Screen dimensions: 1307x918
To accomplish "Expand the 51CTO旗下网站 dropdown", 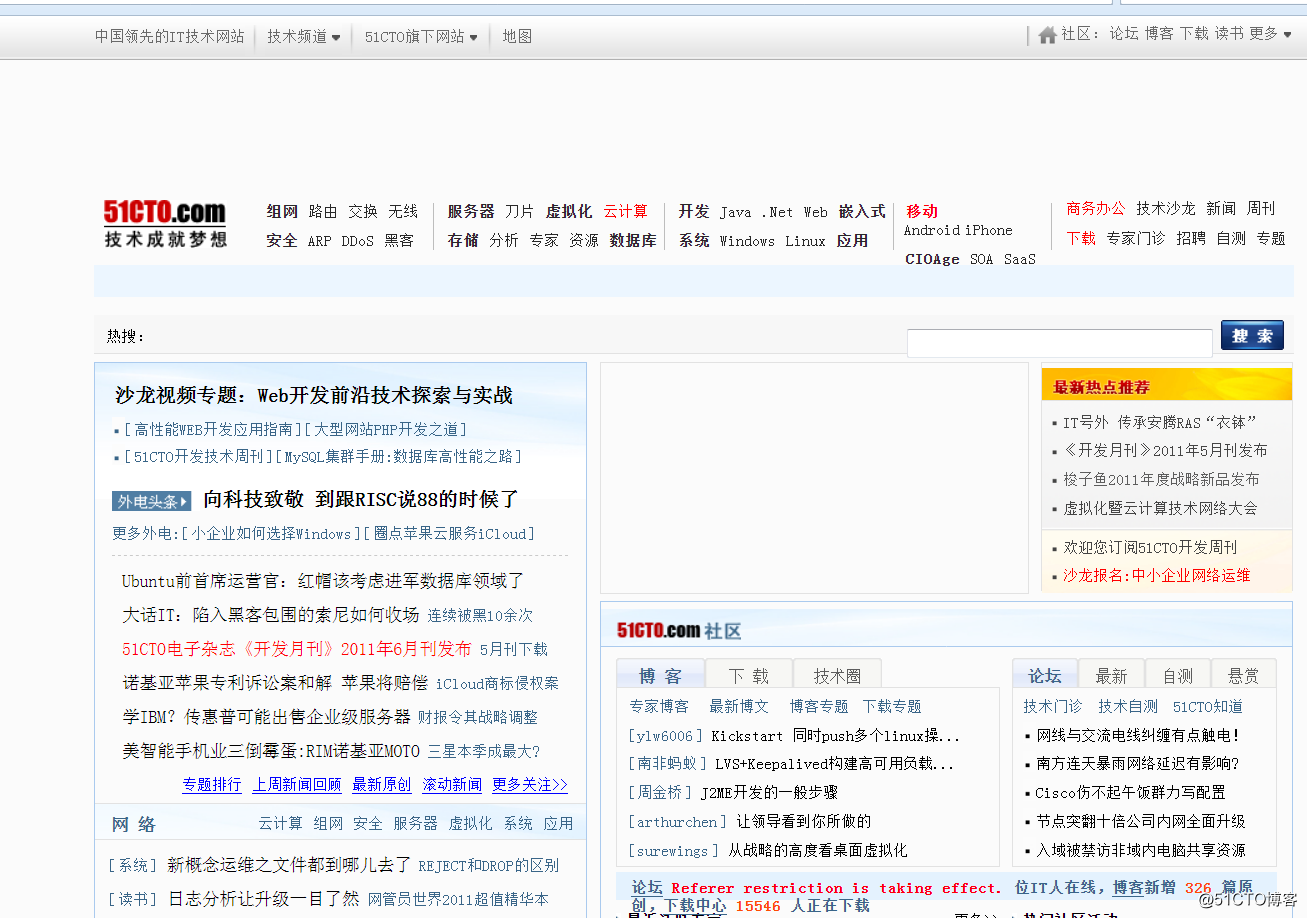I will (x=420, y=36).
